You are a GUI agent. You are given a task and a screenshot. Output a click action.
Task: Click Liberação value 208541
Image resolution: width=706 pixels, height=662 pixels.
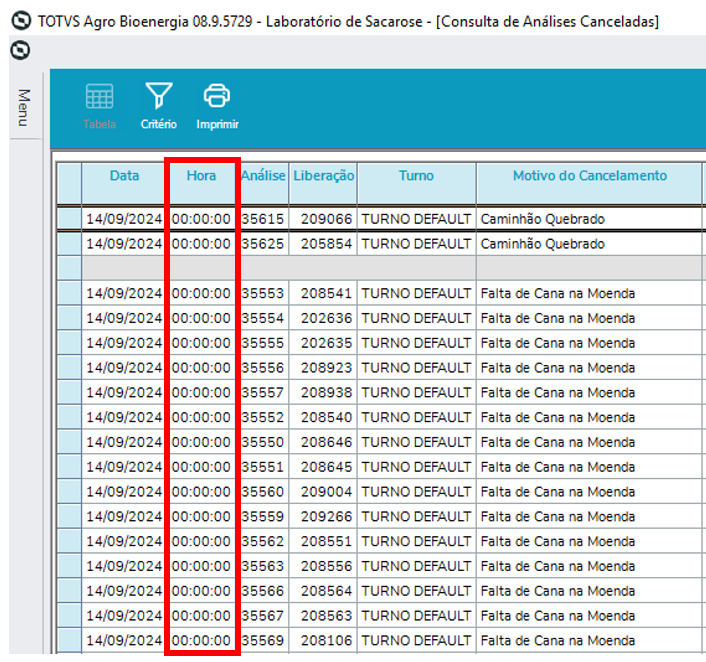click(326, 294)
